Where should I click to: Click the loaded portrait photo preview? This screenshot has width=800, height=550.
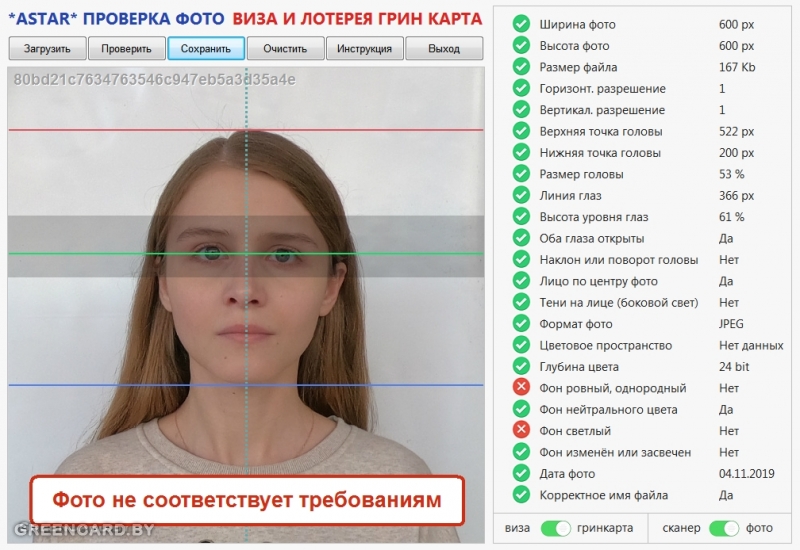tap(246, 305)
